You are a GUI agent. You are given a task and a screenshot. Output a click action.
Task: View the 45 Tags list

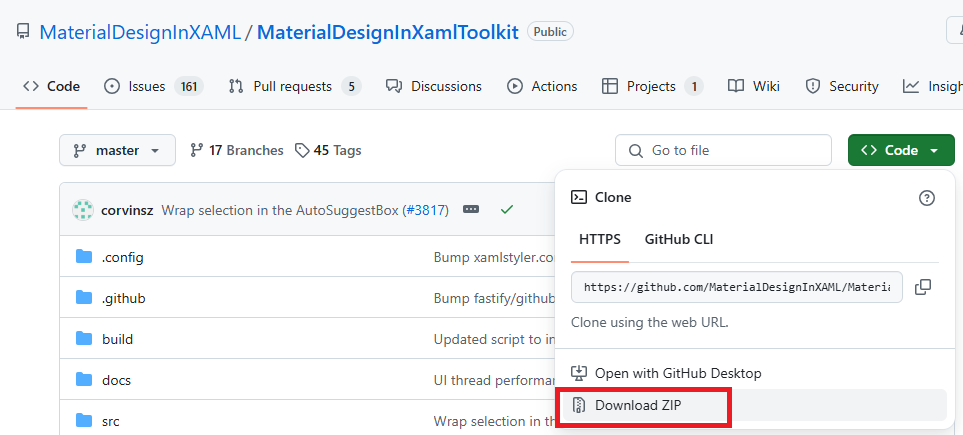point(328,151)
